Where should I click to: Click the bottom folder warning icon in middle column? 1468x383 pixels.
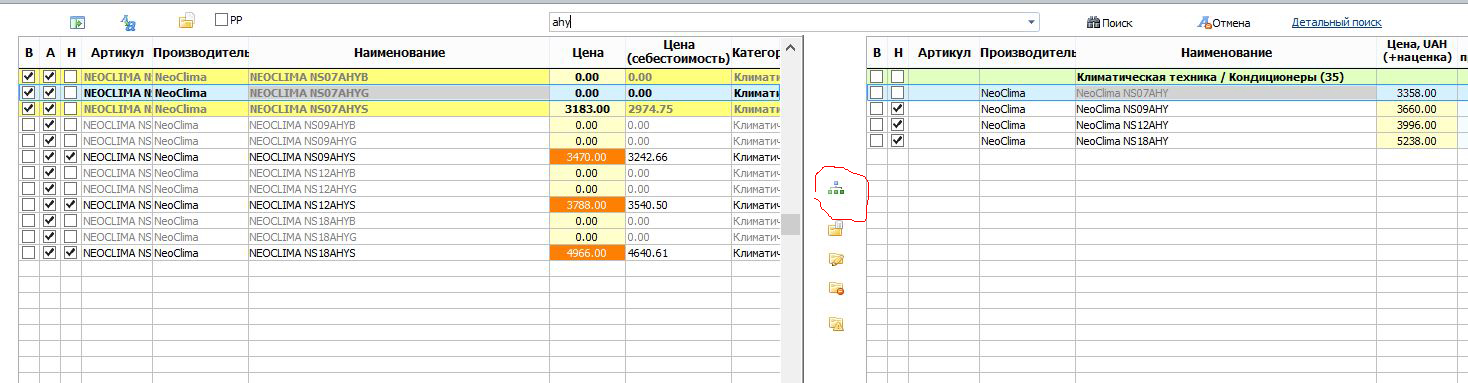click(836, 323)
